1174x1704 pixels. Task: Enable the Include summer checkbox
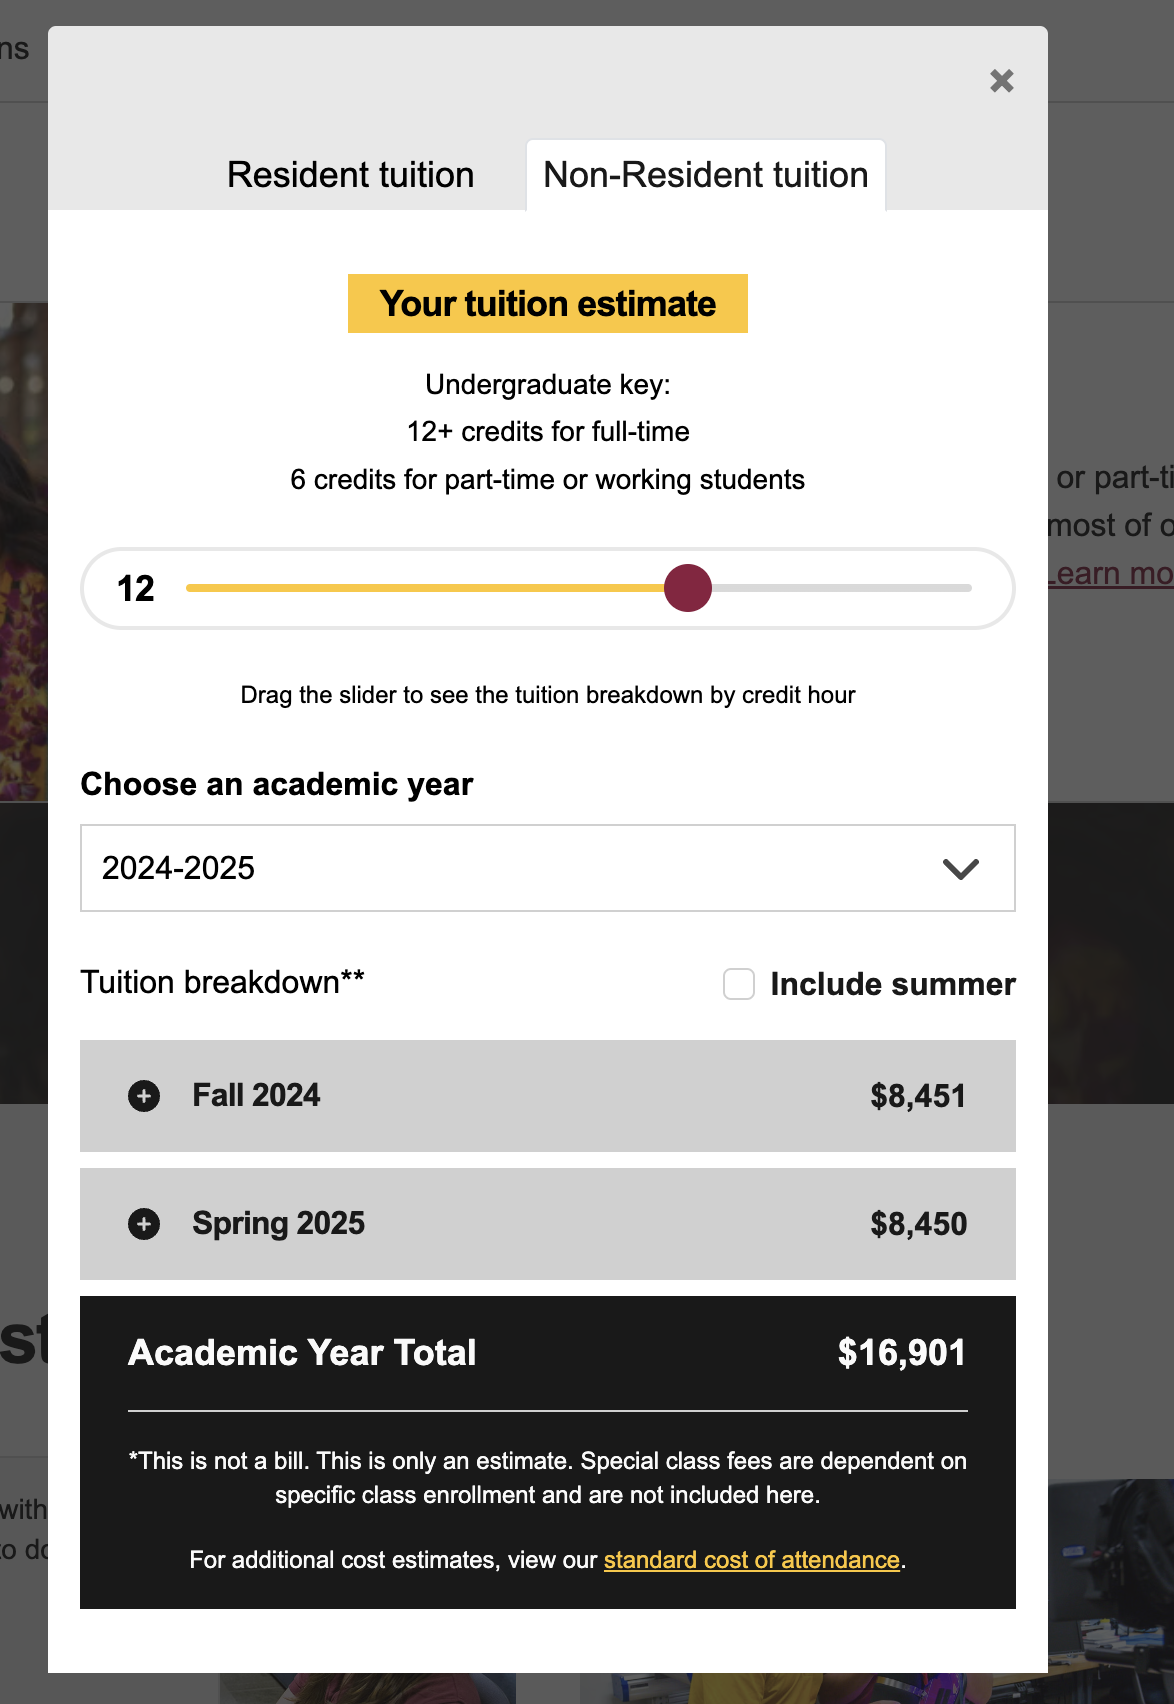(739, 984)
